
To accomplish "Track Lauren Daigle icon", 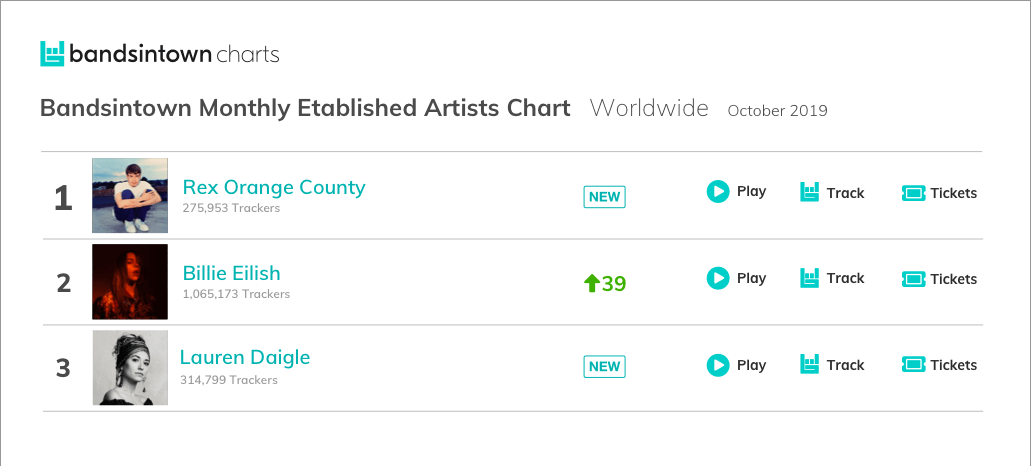I will 809,364.
